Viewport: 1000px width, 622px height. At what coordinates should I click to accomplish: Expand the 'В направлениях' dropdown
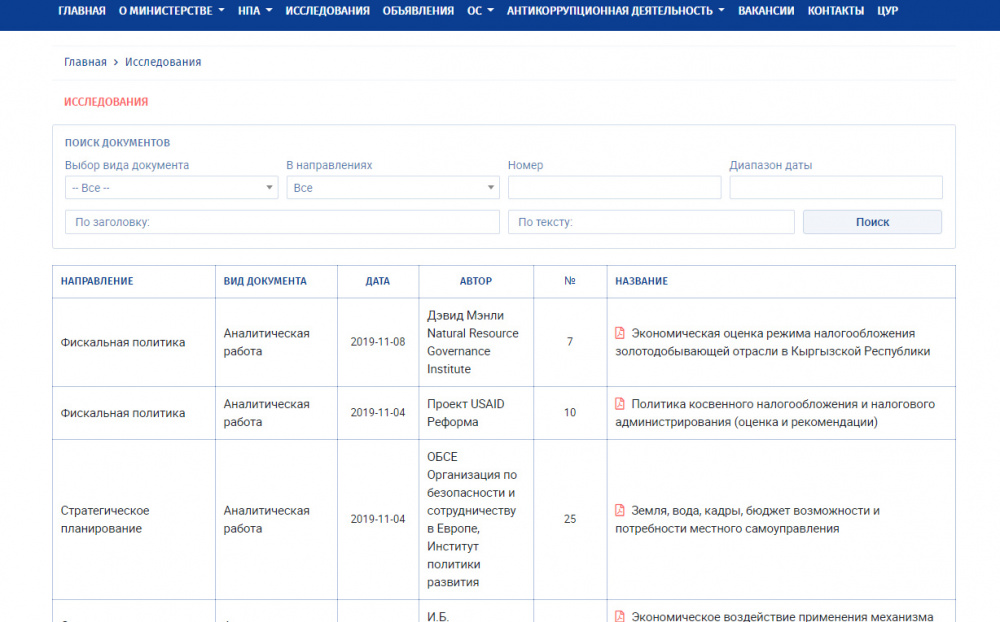pyautogui.click(x=392, y=188)
